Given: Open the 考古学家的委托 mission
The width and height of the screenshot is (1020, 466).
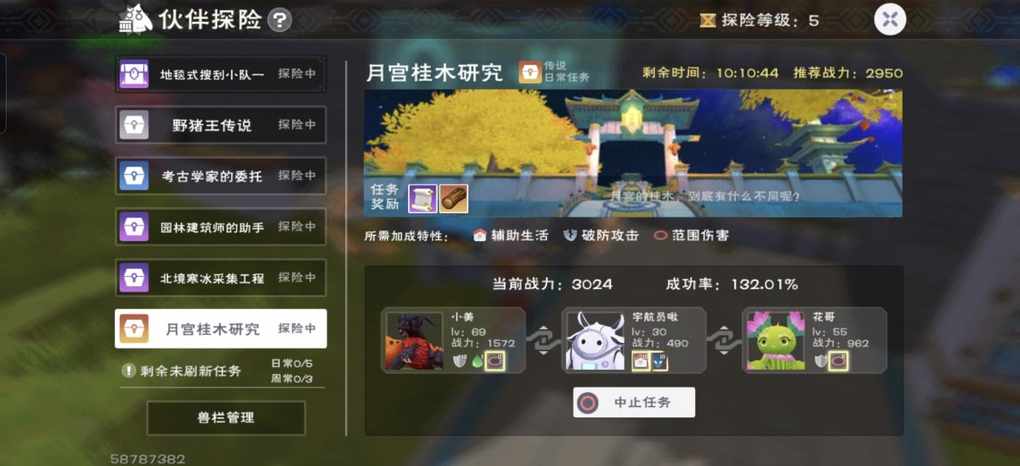Looking at the screenshot, I should pyautogui.click(x=221, y=176).
